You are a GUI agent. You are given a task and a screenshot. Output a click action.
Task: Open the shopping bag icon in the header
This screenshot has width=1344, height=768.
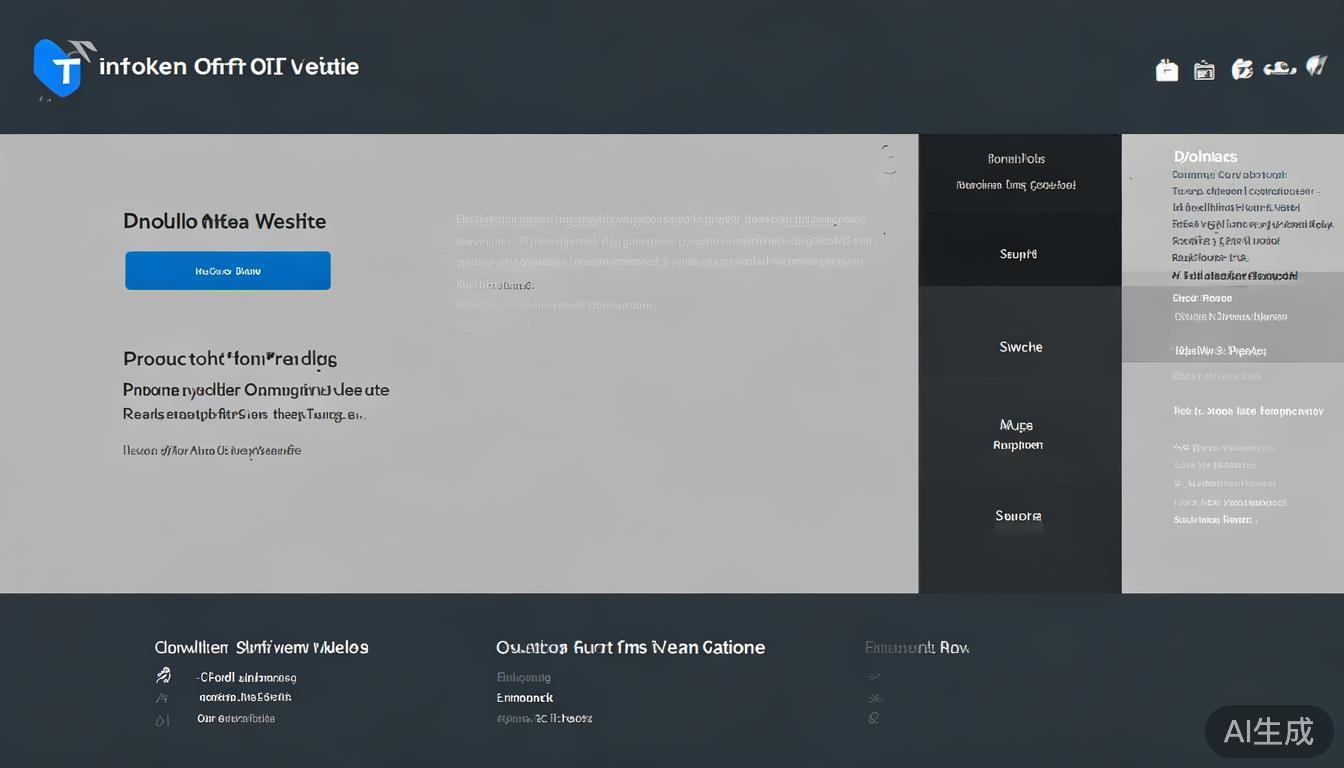point(1166,70)
